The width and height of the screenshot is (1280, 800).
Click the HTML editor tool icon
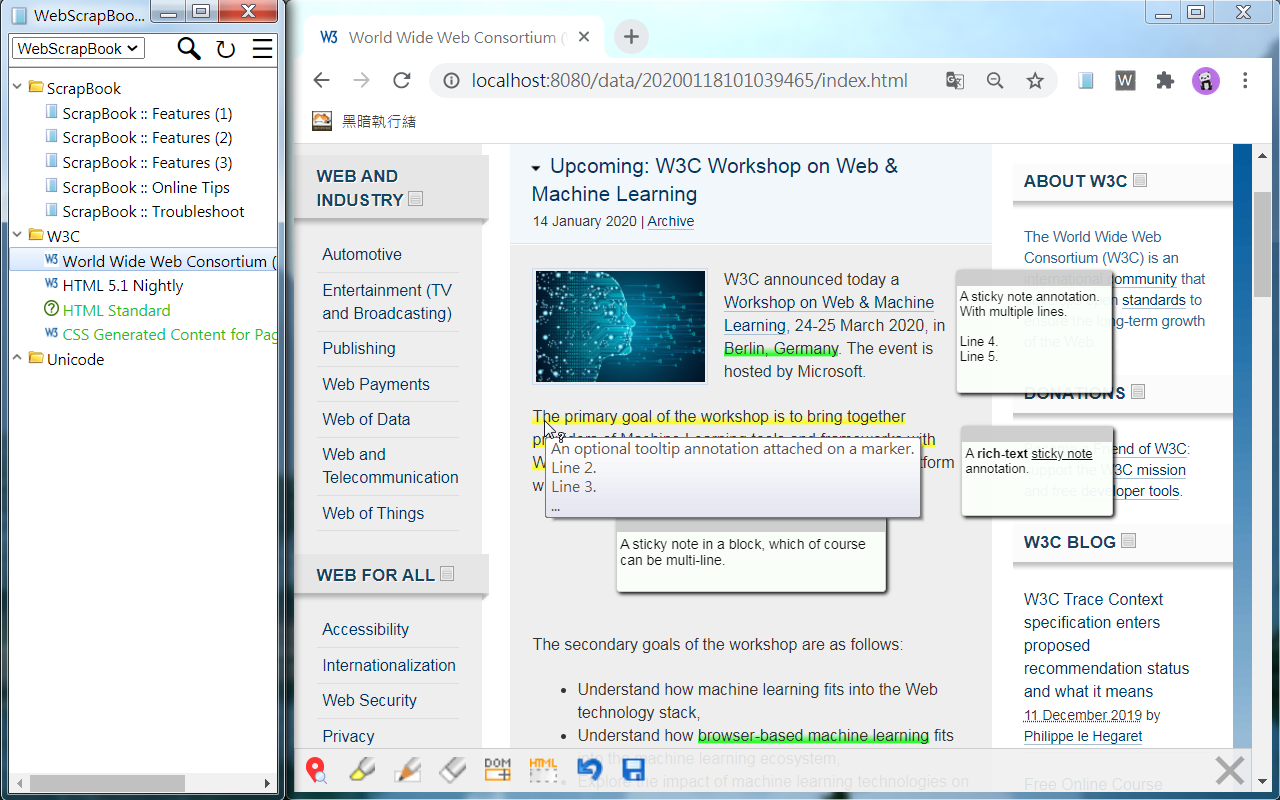point(543,769)
